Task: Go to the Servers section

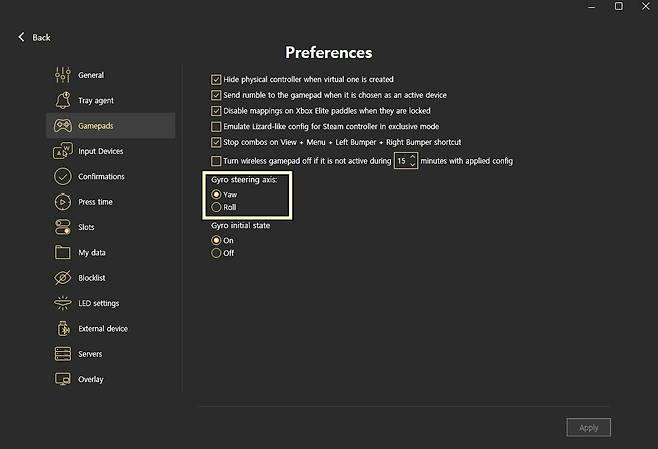Action: (x=90, y=354)
